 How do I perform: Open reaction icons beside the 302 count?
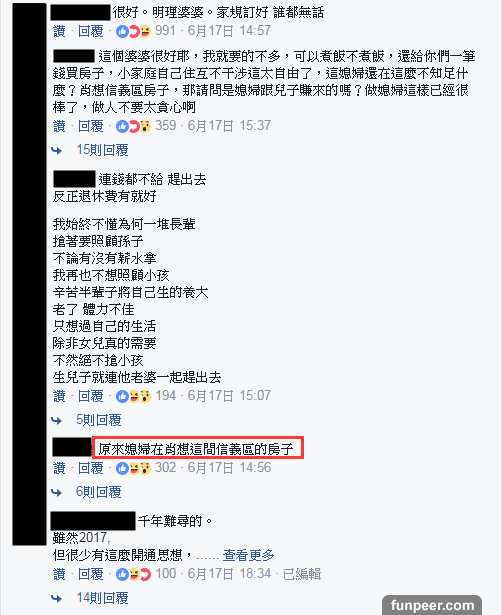pyautogui.click(x=133, y=468)
